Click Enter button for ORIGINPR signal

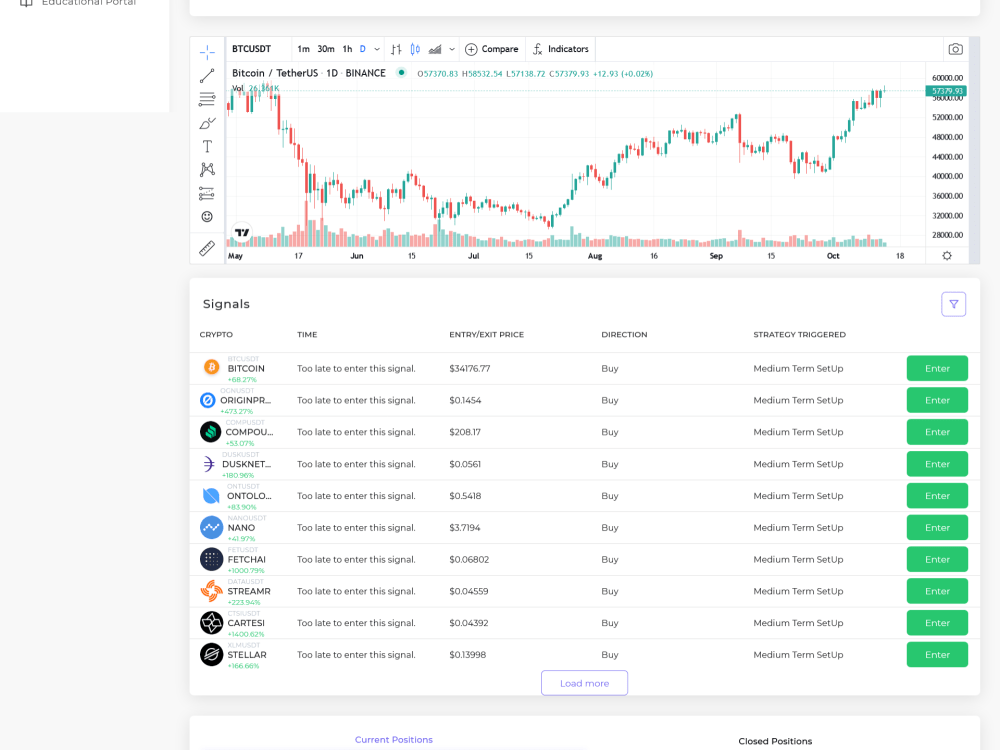click(937, 401)
